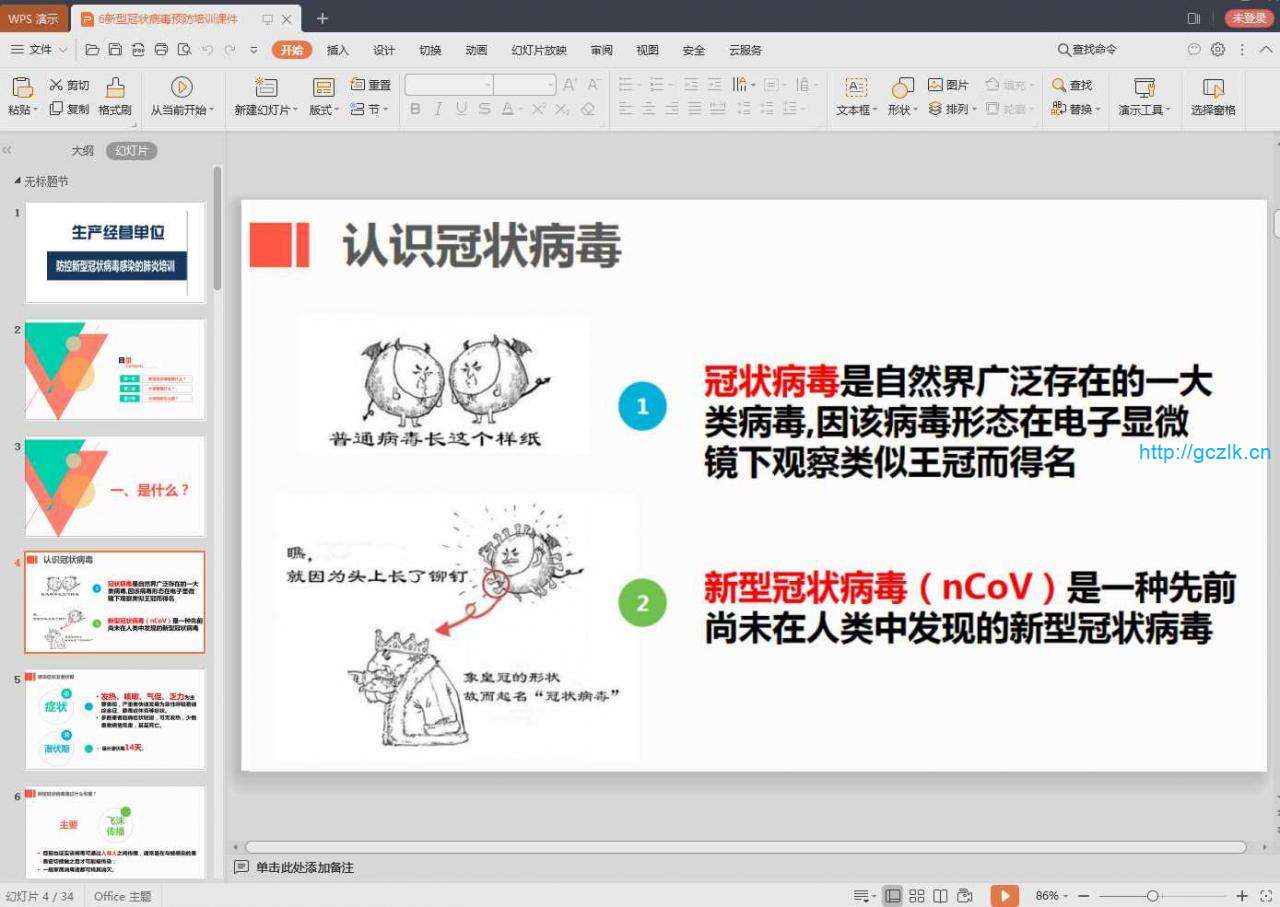Screen dimensions: 1280x907
Task: Expand the File (文件) menu dropdown
Action: (41, 49)
